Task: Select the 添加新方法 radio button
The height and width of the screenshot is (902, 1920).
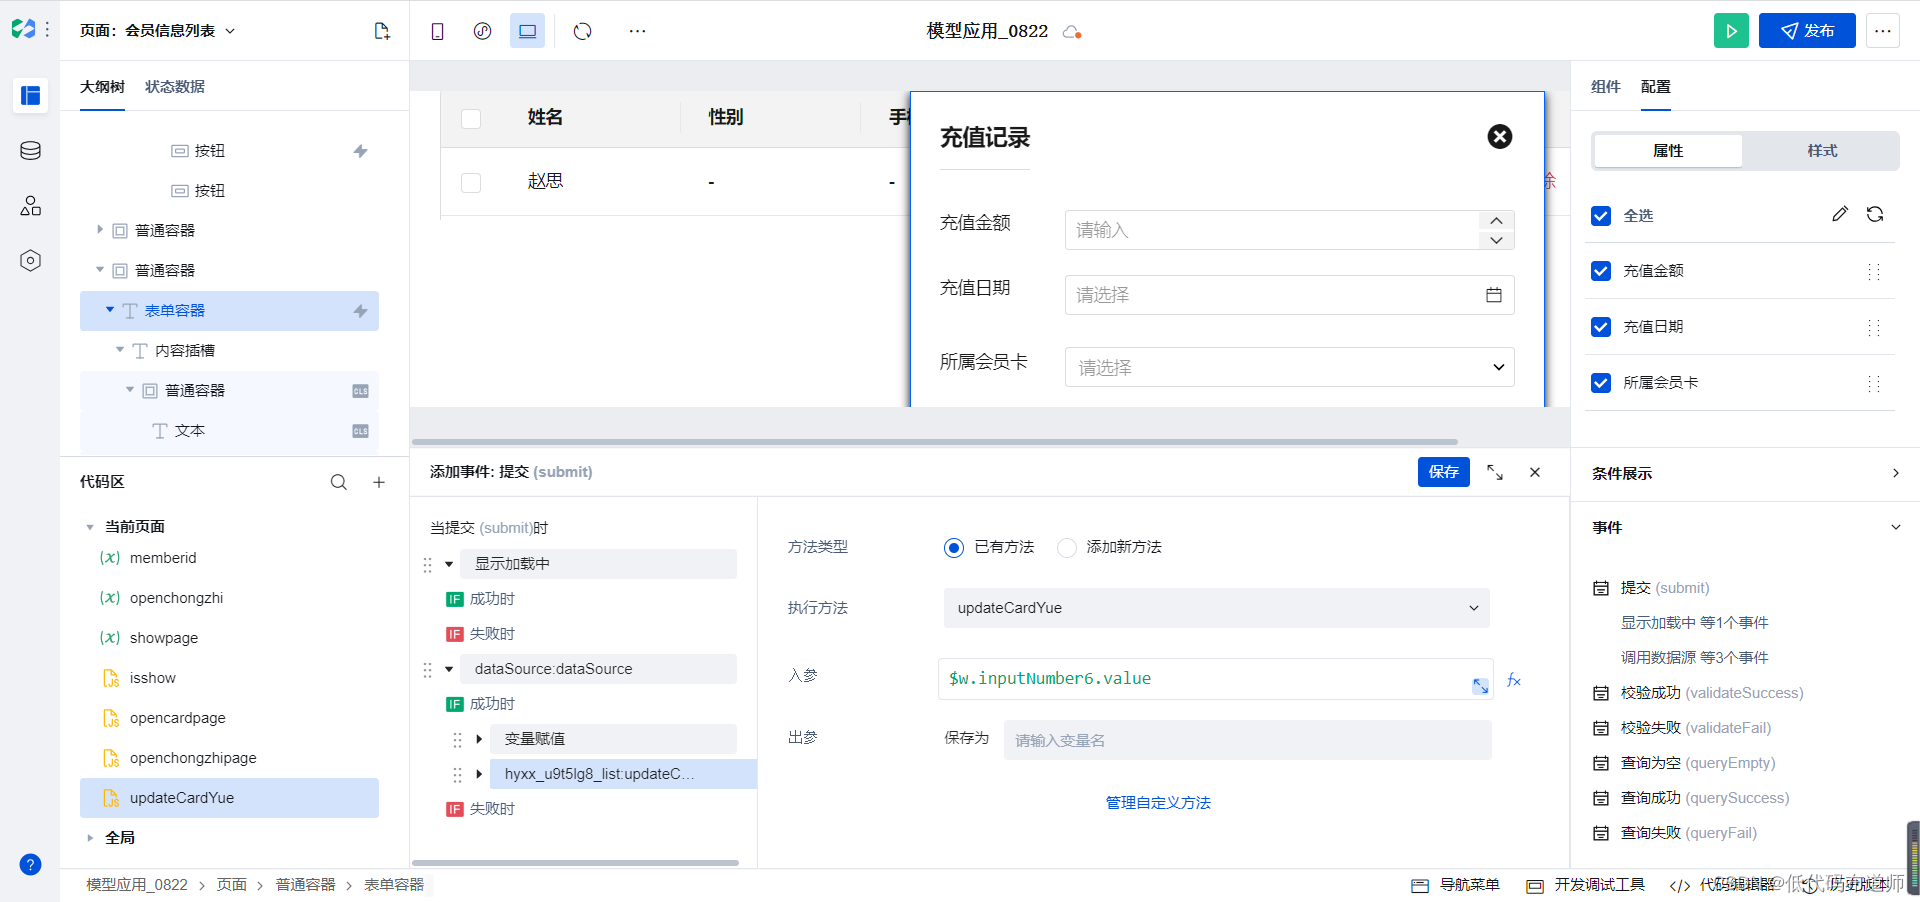Action: pos(1067,548)
